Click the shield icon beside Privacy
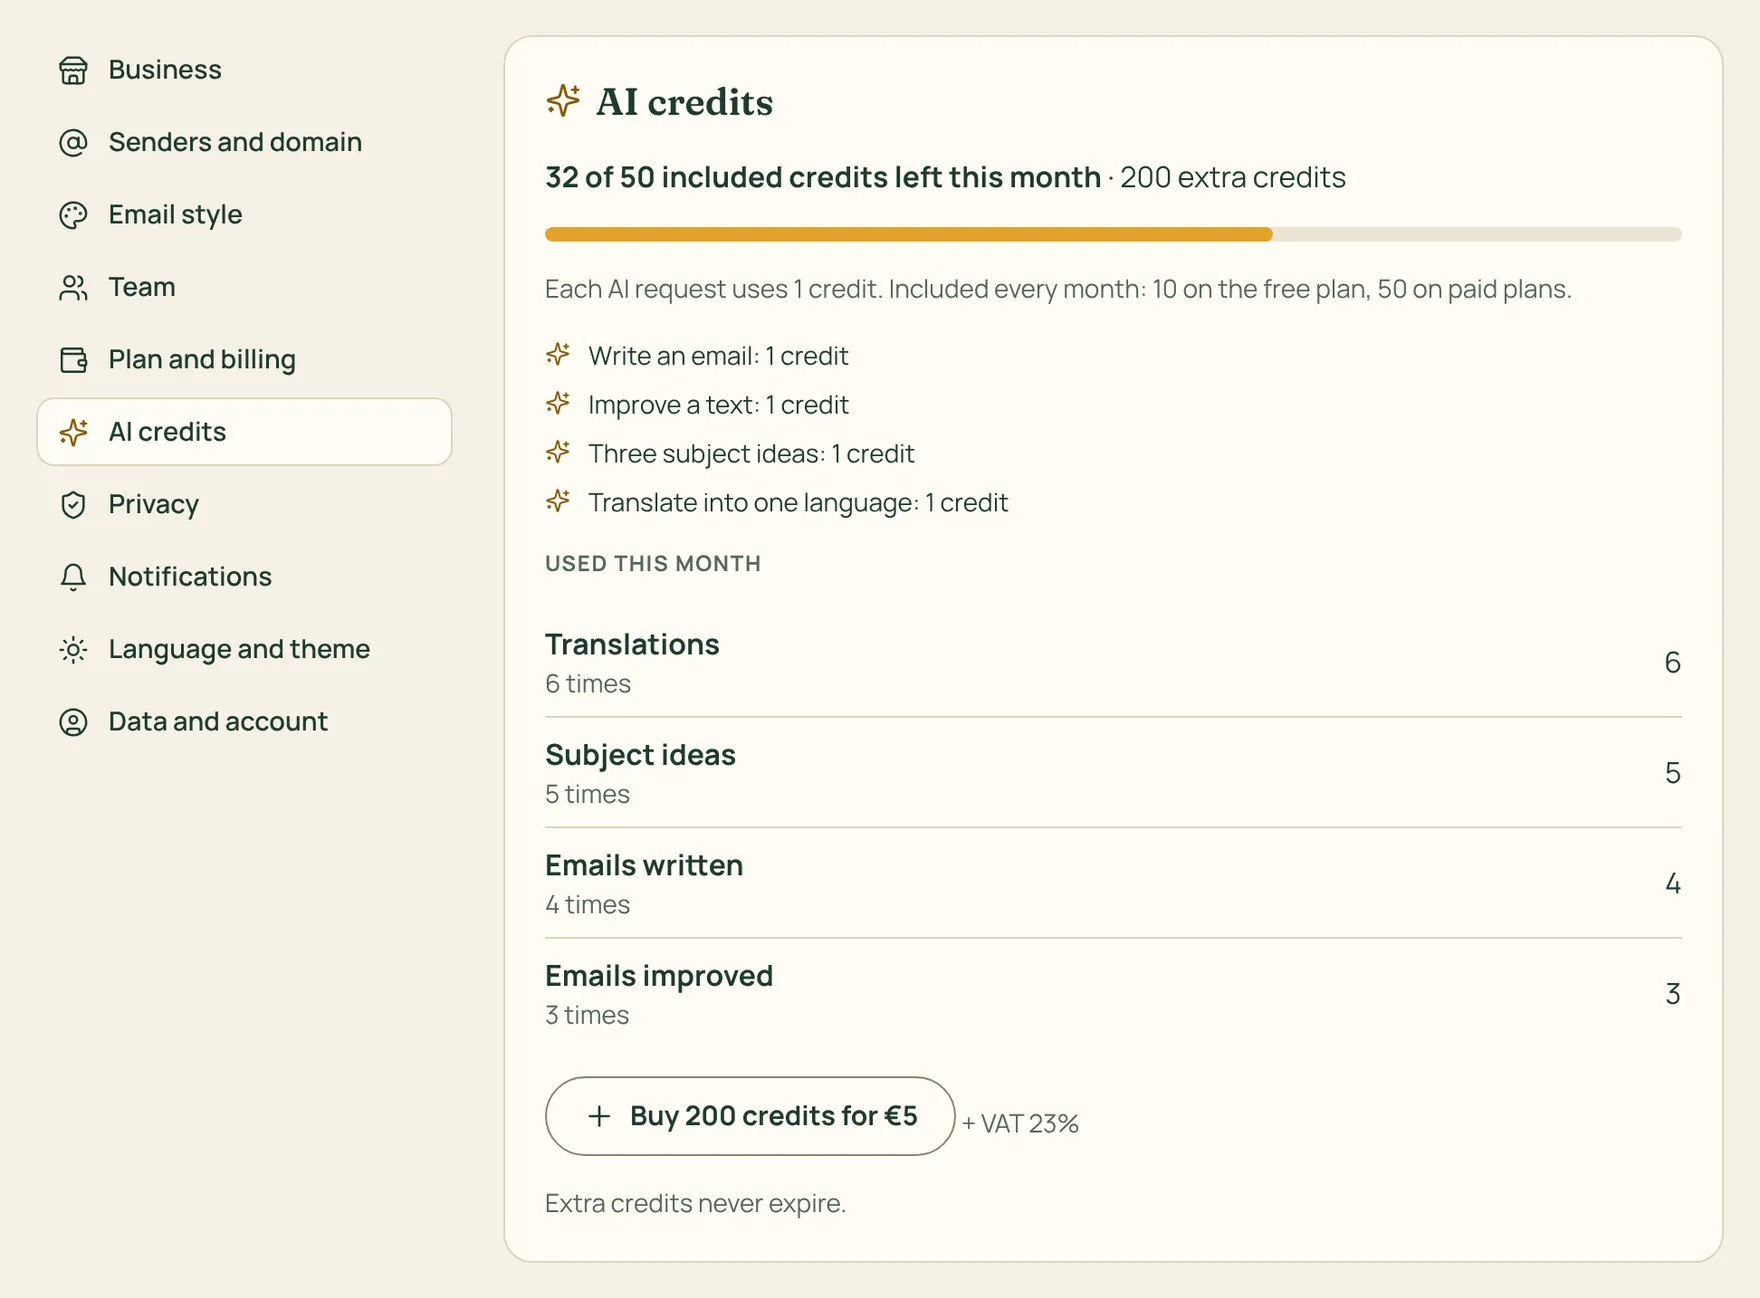The image size is (1760, 1298). pos(73,505)
